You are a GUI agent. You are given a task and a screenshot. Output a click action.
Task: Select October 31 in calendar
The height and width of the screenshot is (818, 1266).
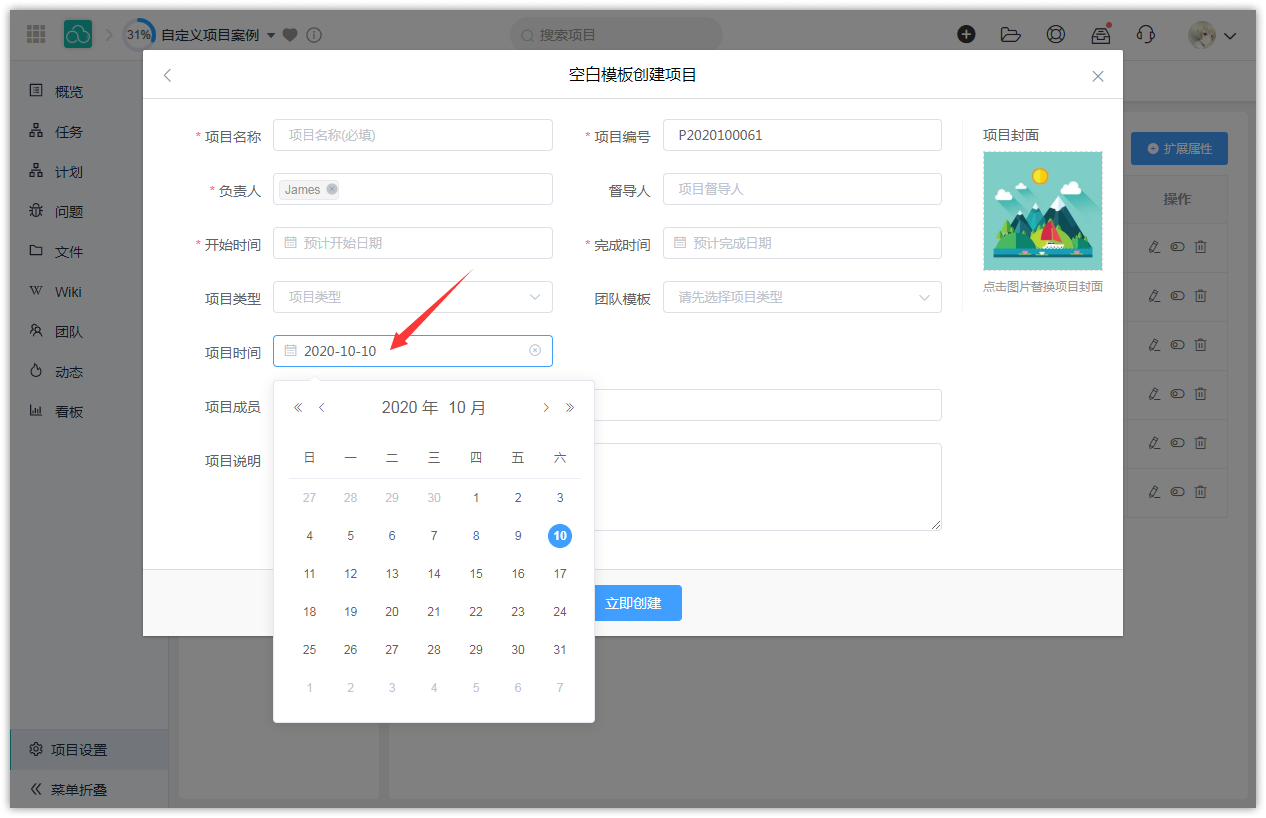pyautogui.click(x=560, y=650)
